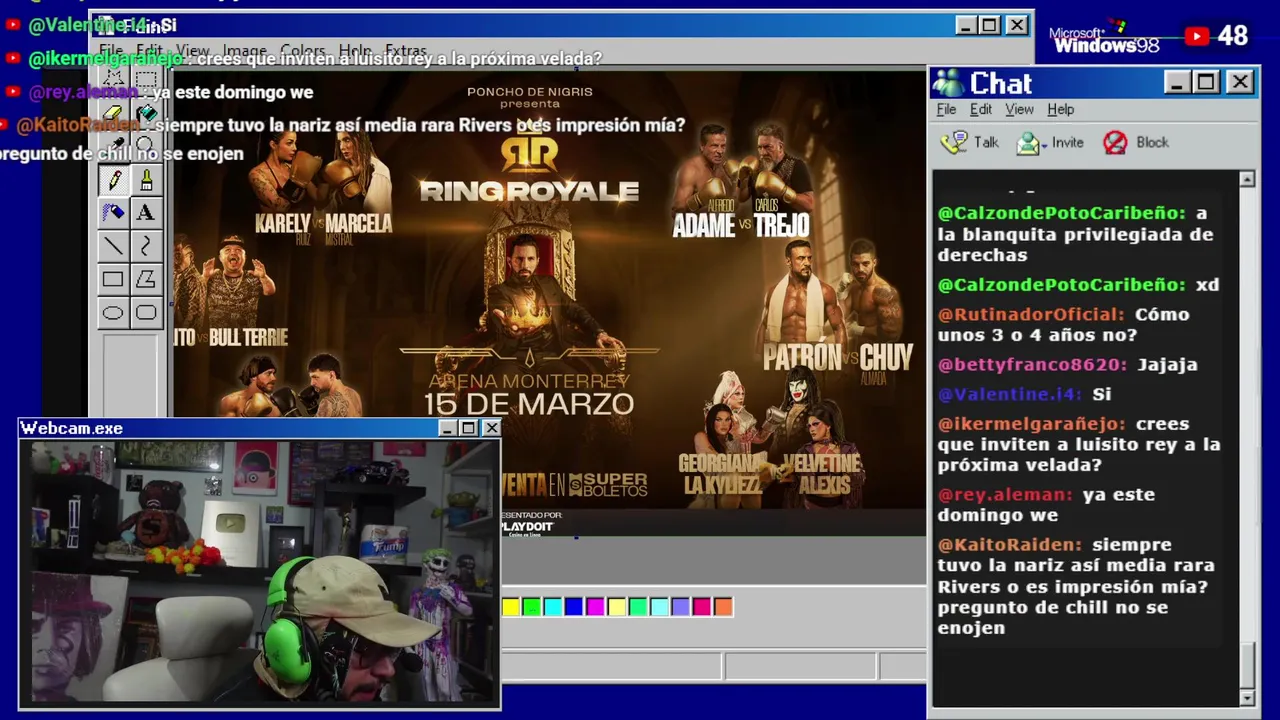Viewport: 1280px width, 720px height.
Task: Pick the dark blue color swatch
Action: [574, 606]
